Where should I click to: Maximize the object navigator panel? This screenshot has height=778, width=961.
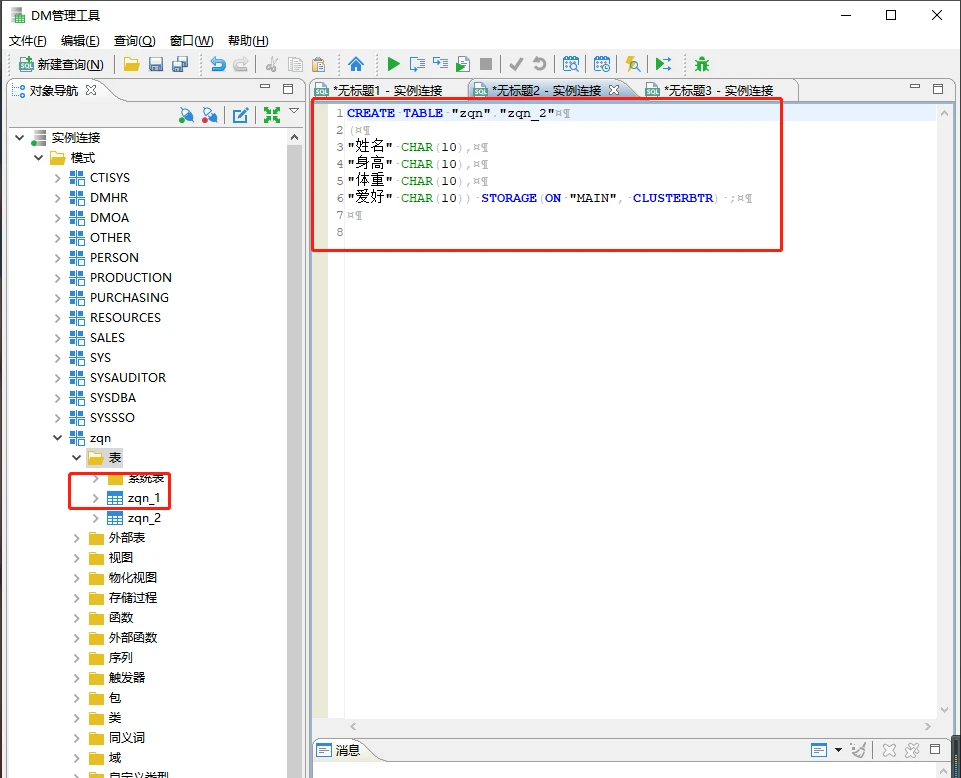288,89
